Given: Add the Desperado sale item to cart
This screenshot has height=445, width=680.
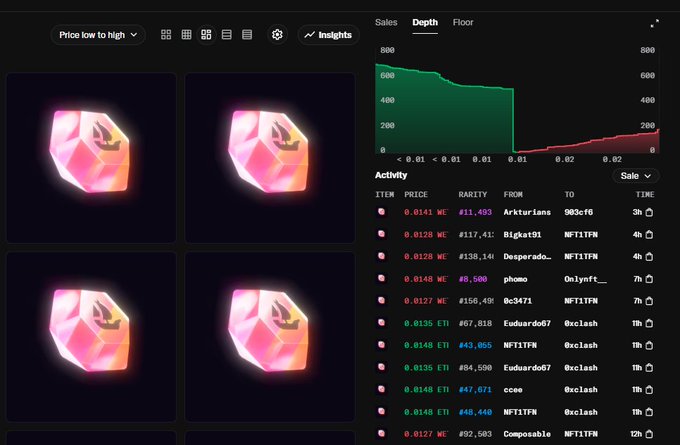Looking at the screenshot, I should coord(649,257).
